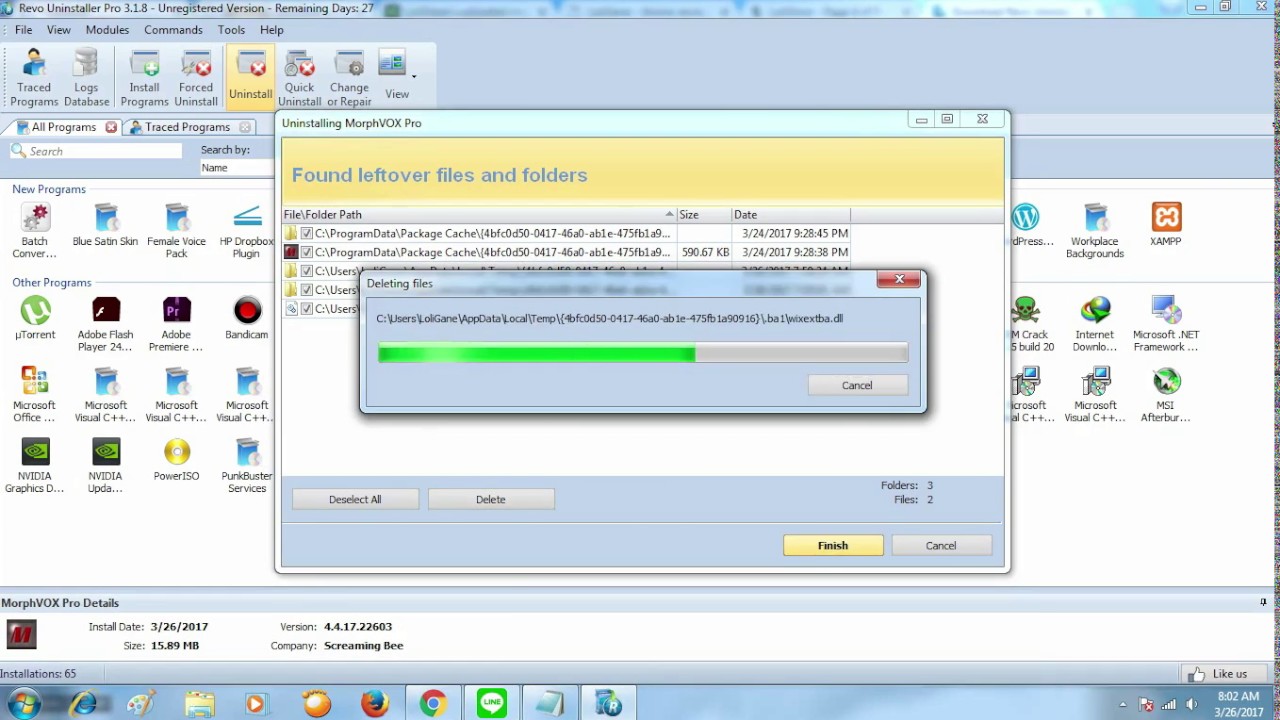Select the Microsoft Office program icon
Image resolution: width=1280 pixels, height=720 pixels.
[34, 395]
